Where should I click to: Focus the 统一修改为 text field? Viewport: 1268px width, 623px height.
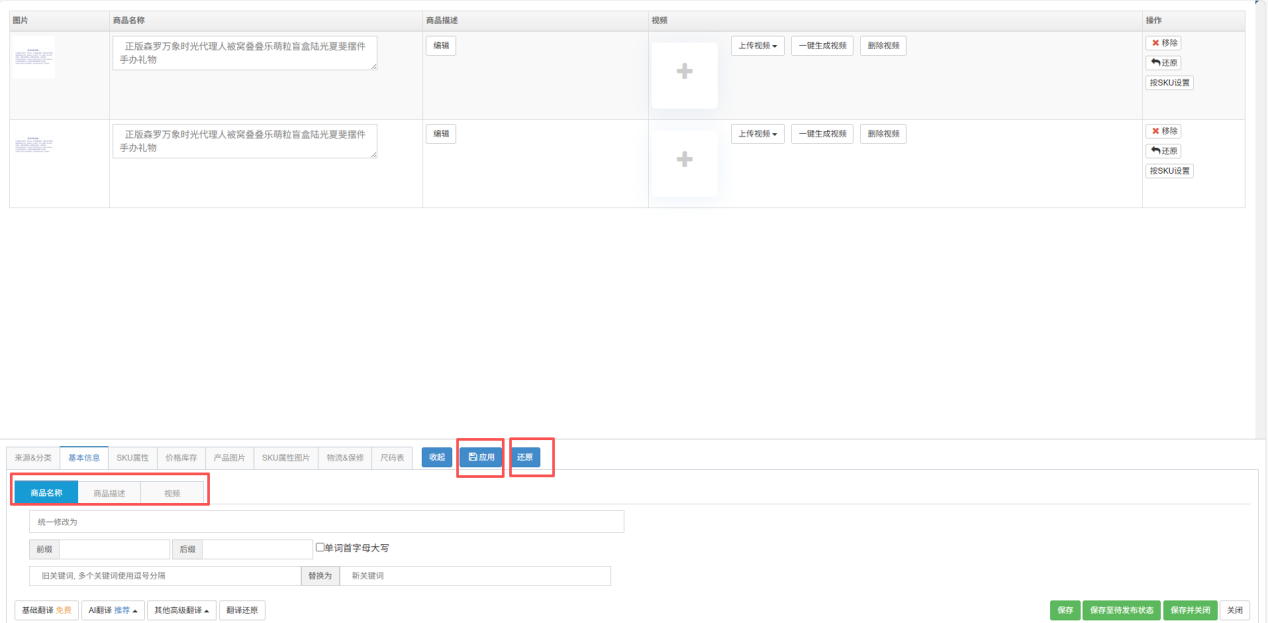[327, 521]
